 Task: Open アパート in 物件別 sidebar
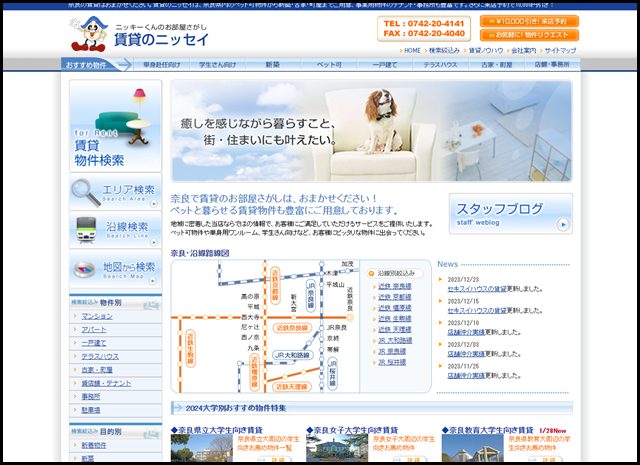coord(93,330)
